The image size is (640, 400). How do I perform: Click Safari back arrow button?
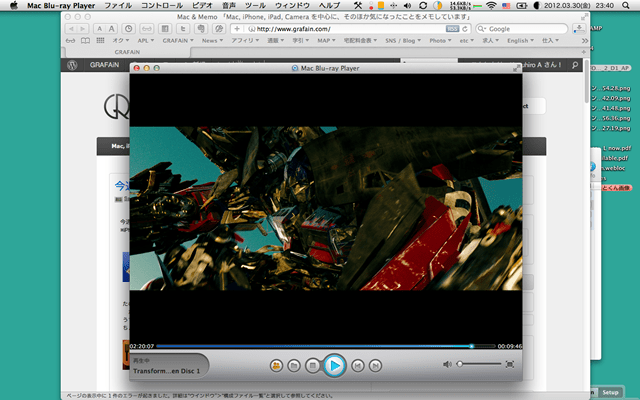pyautogui.click(x=71, y=29)
